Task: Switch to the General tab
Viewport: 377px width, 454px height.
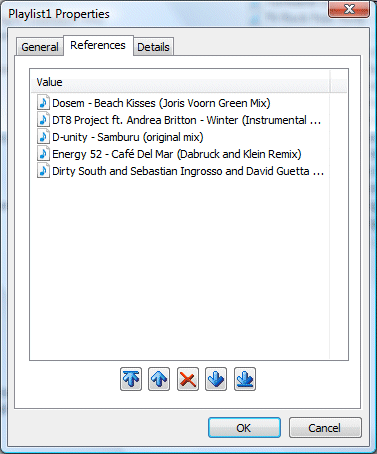Action: [x=40, y=47]
